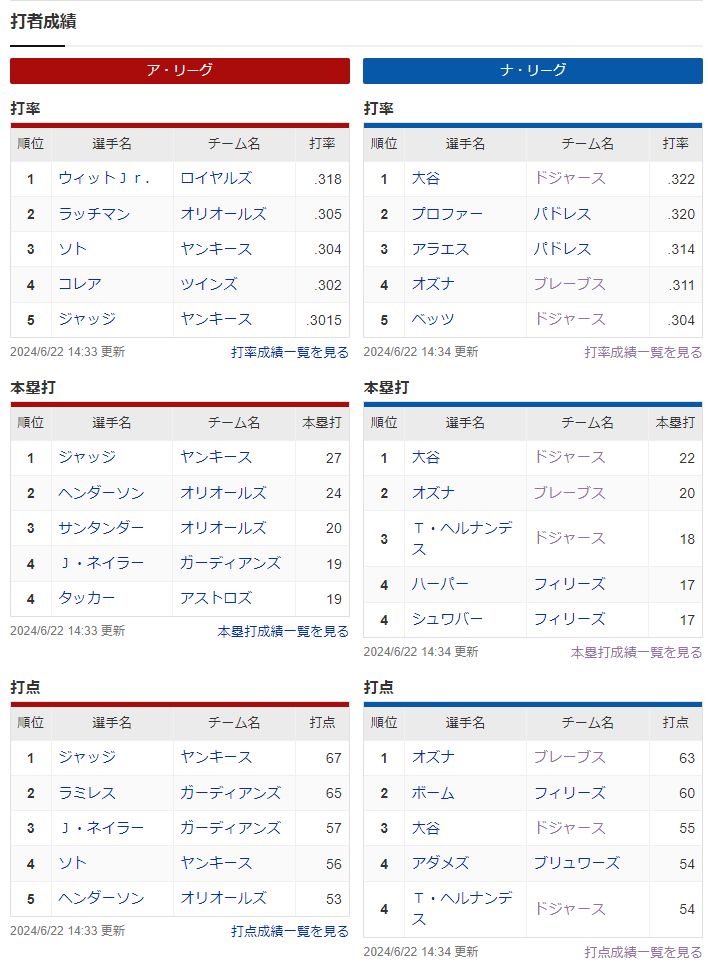Click ロイヤルズ team name link
Image resolution: width=708 pixels, height=978 pixels.
click(x=216, y=178)
